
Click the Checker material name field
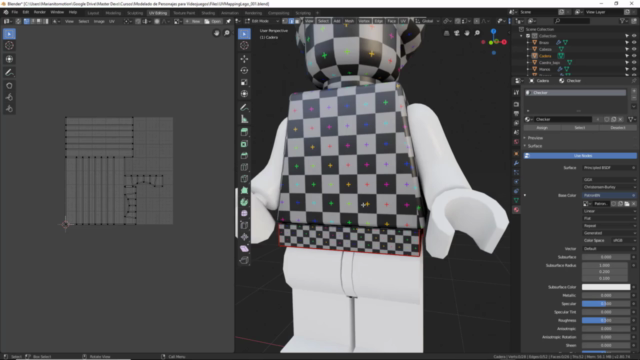[563, 119]
